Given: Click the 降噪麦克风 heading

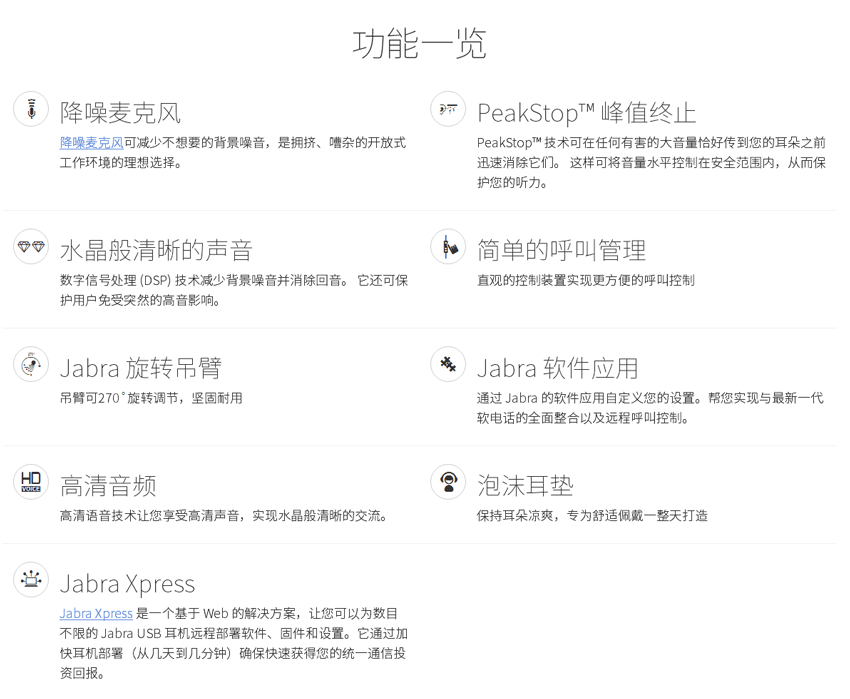Looking at the screenshot, I should tap(120, 113).
